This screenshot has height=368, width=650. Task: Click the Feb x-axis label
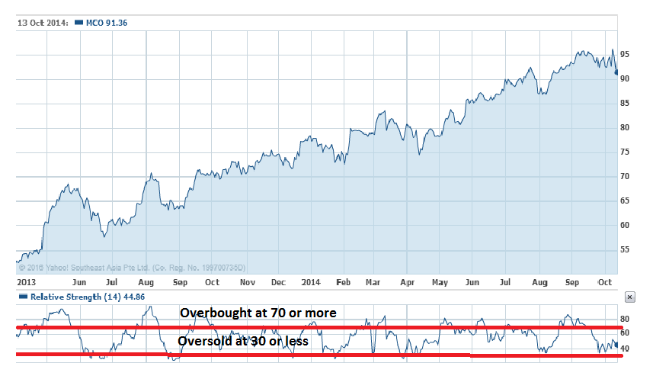[x=343, y=282]
